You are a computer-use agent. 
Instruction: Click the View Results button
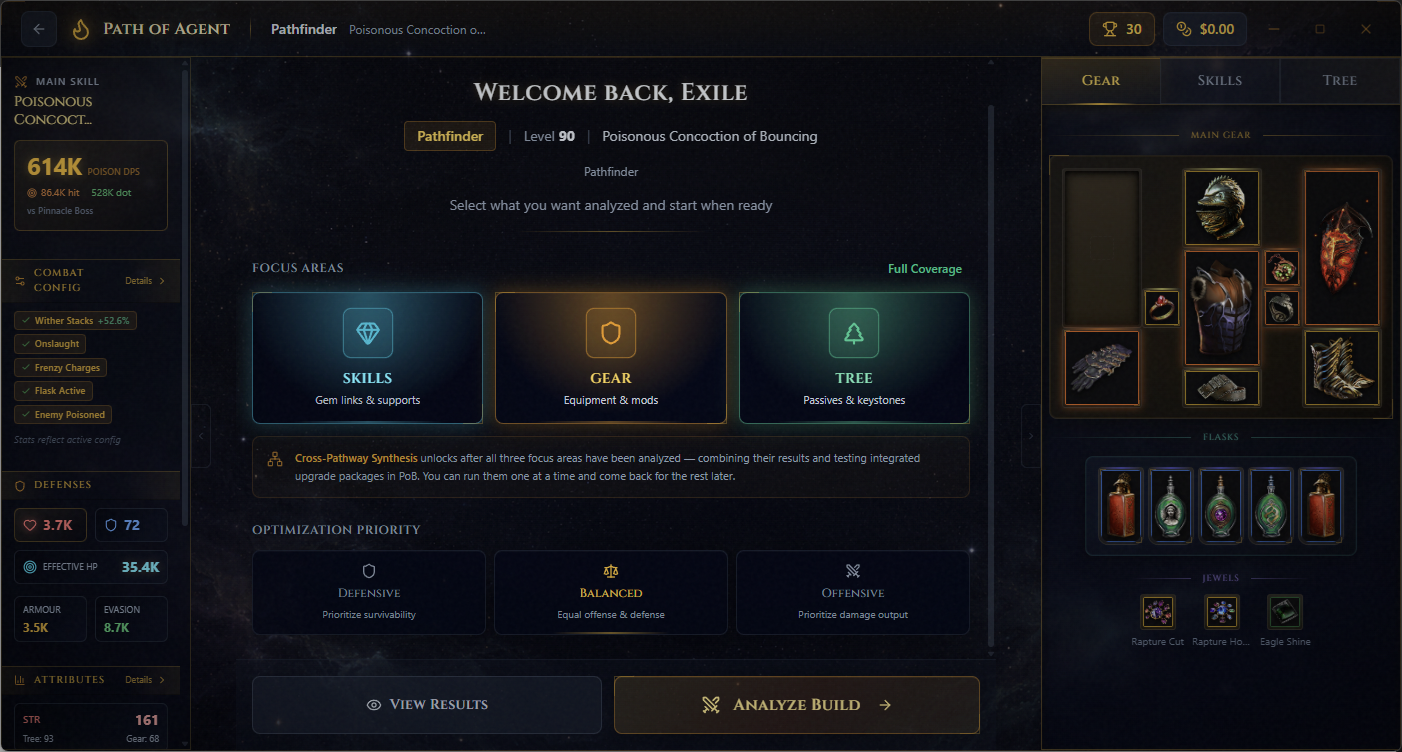point(427,705)
